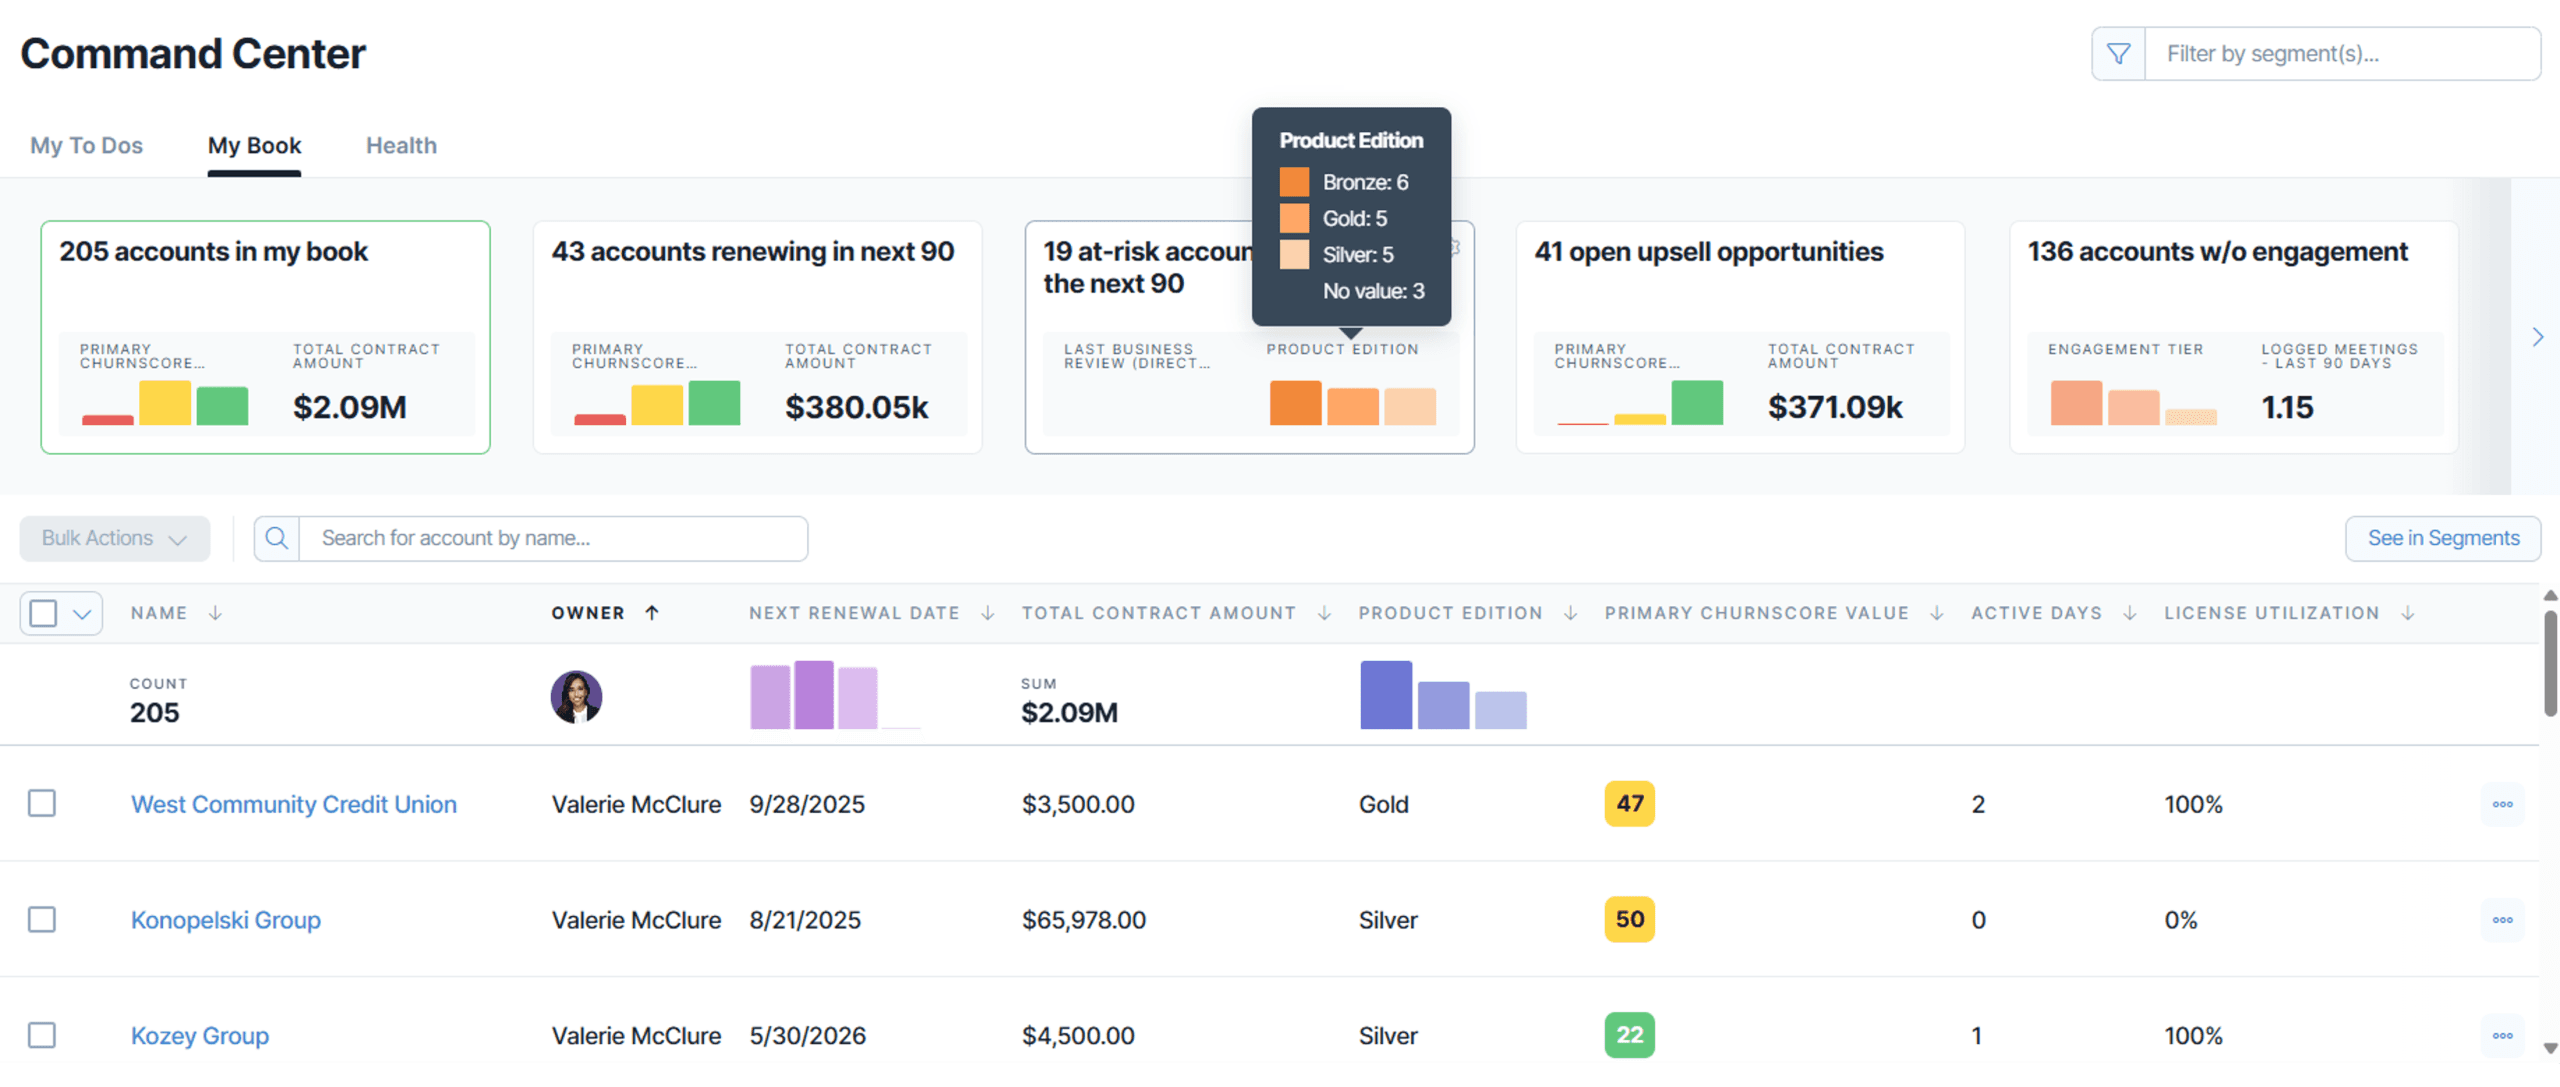Click the magnifier icon in the account search bar
The image size is (2560, 1087).
(x=276, y=538)
